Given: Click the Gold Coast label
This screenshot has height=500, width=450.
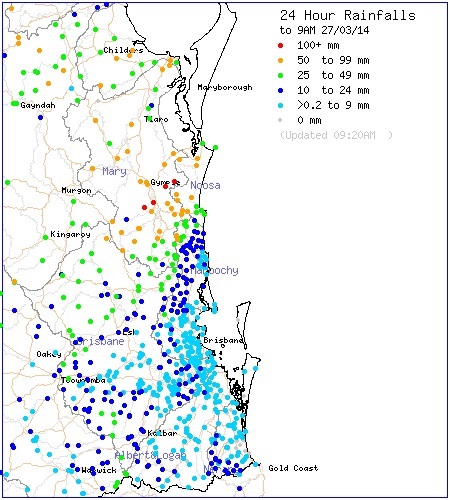Looking at the screenshot, I should click(x=293, y=468).
